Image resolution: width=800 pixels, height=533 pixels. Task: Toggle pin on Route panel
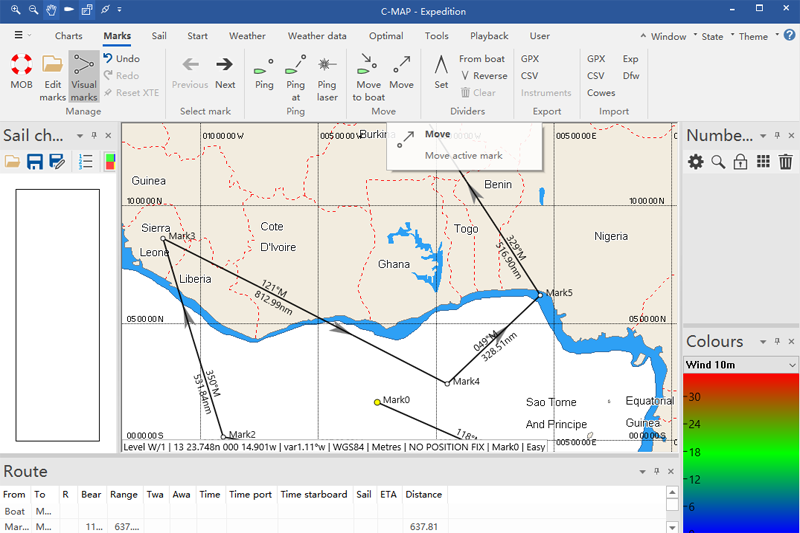point(656,471)
